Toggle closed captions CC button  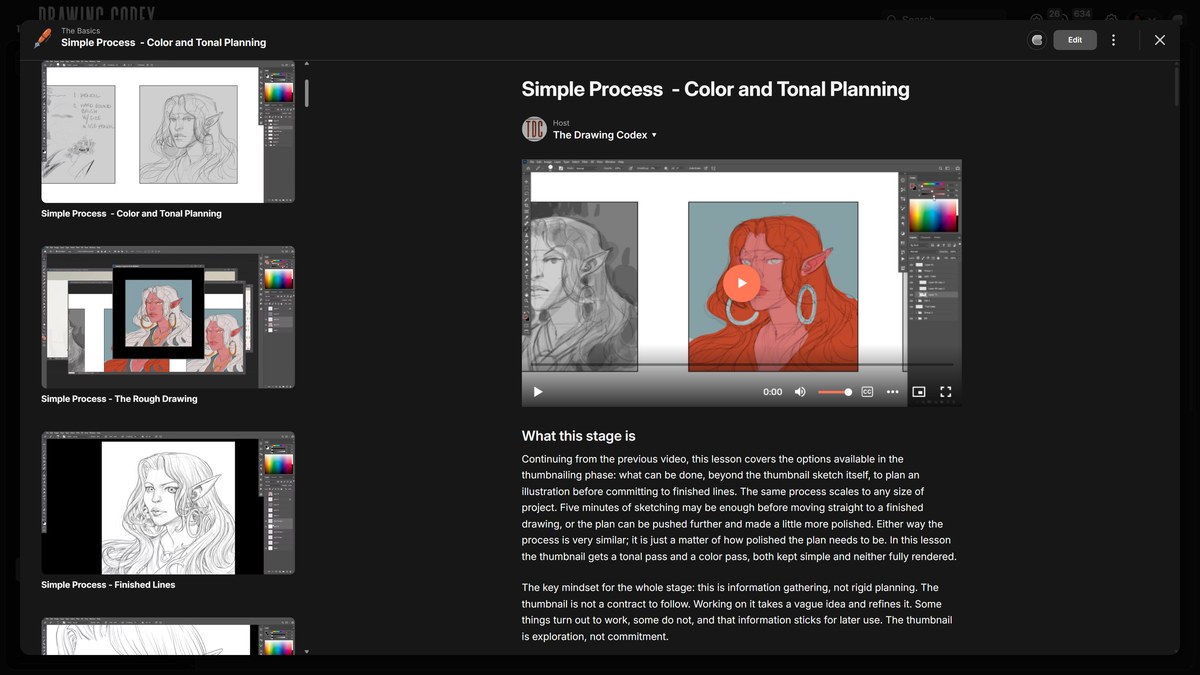tap(867, 392)
